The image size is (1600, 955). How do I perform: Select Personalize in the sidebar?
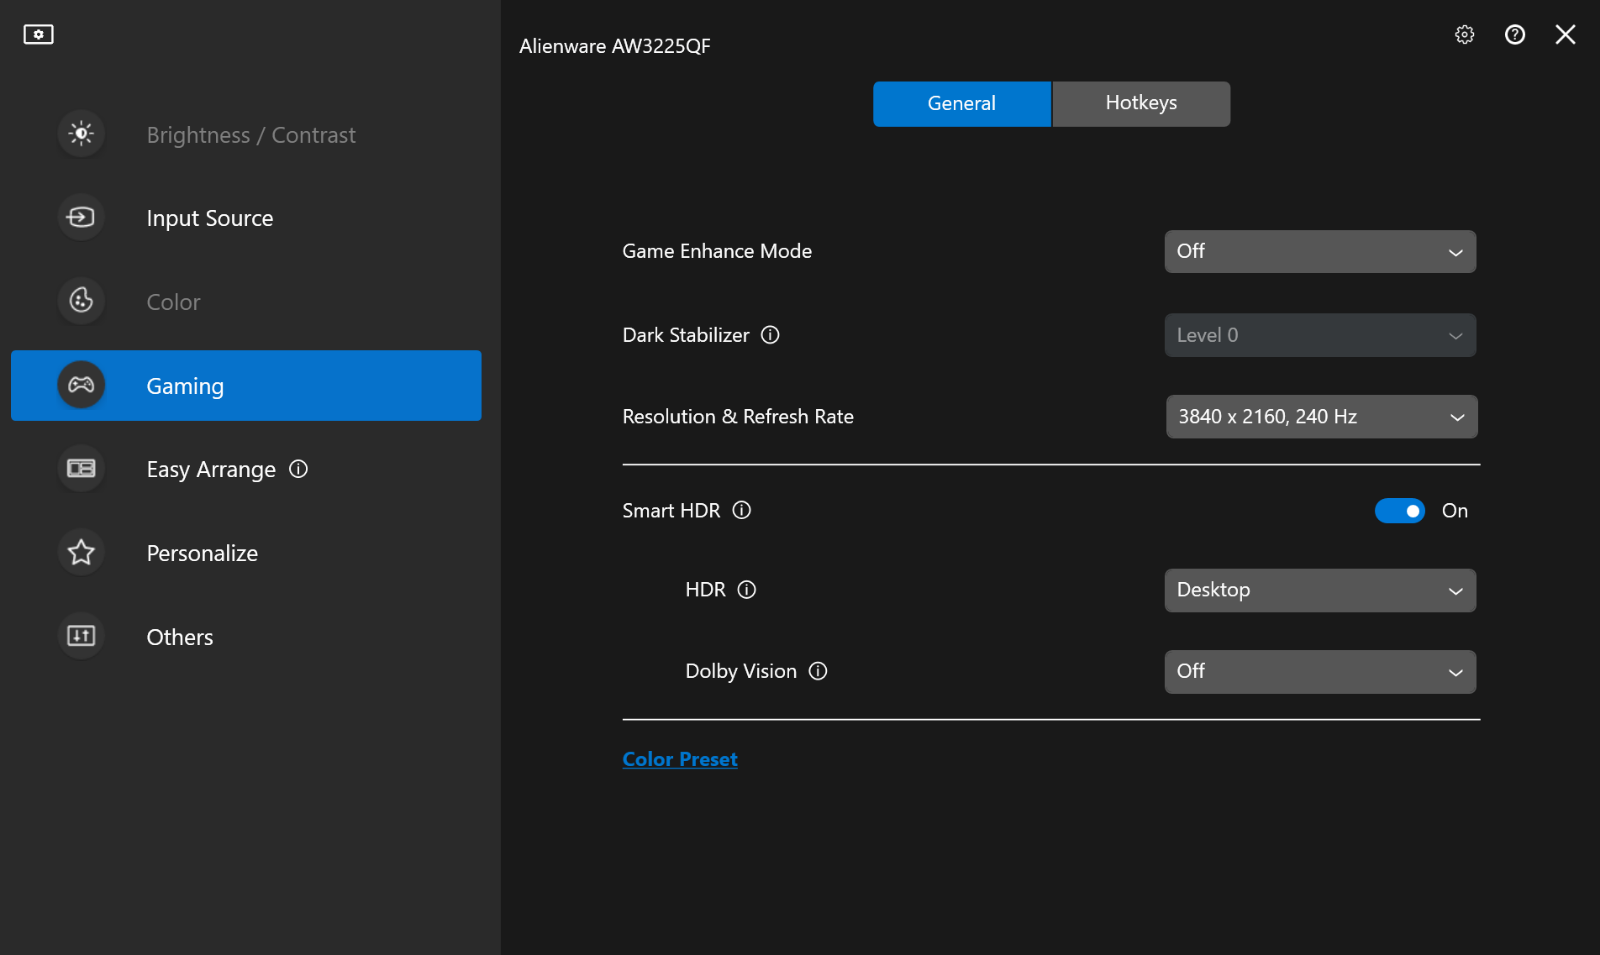[x=246, y=553]
